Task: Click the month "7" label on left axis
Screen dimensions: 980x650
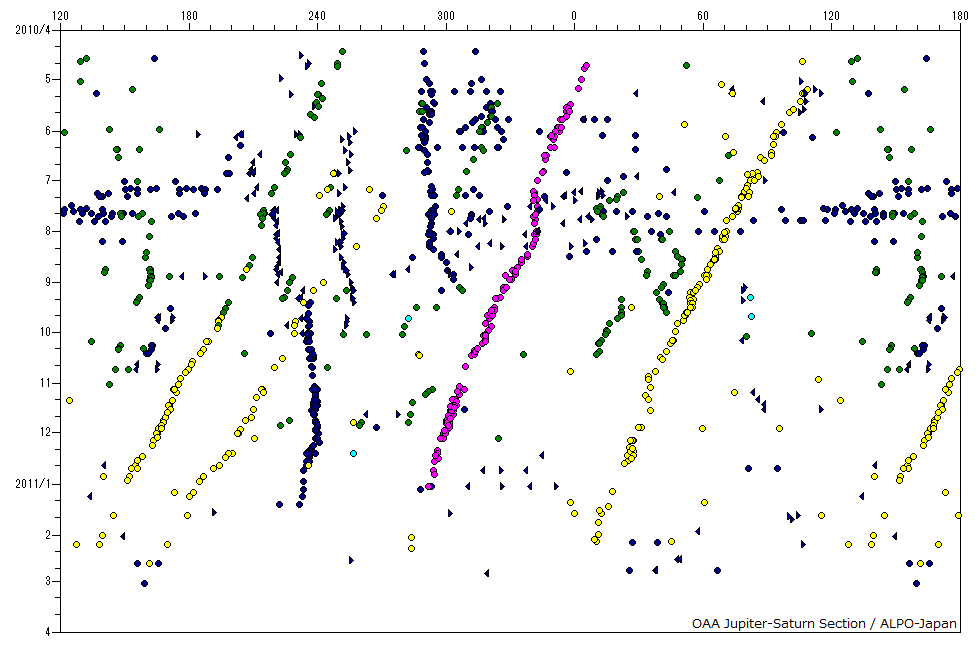Action: 48,181
